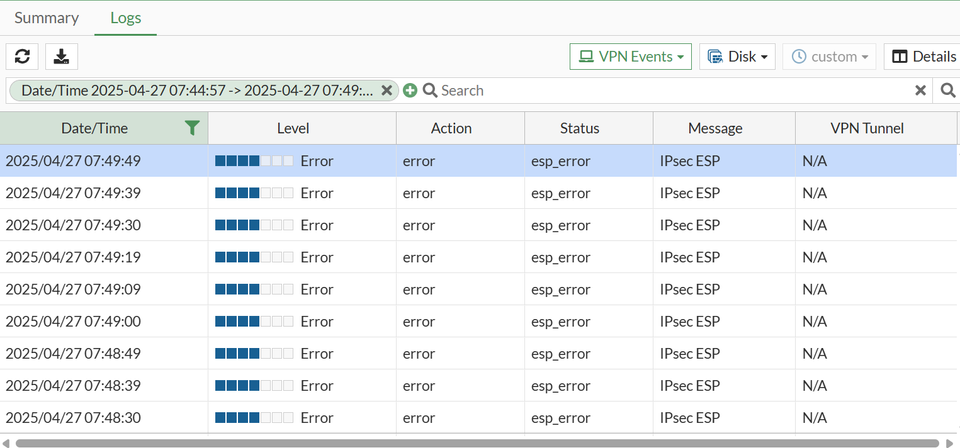The width and height of the screenshot is (960, 448).
Task: Open the Disk log source dropdown
Action: pos(737,57)
